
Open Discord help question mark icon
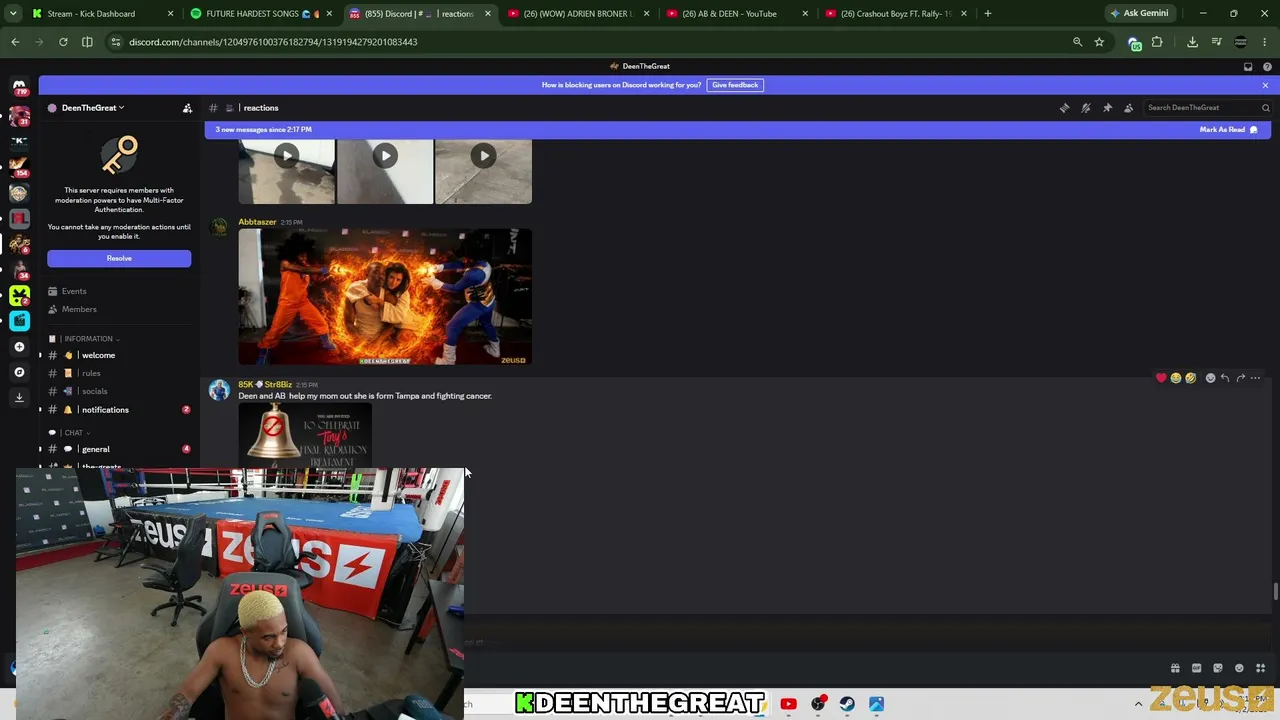pyautogui.click(x=1267, y=67)
